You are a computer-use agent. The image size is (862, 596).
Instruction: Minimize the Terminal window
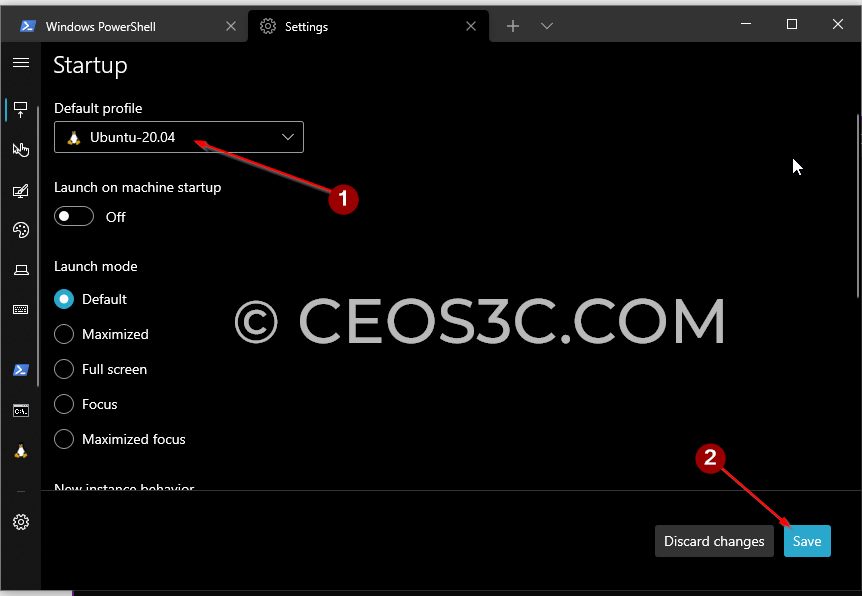[746, 24]
